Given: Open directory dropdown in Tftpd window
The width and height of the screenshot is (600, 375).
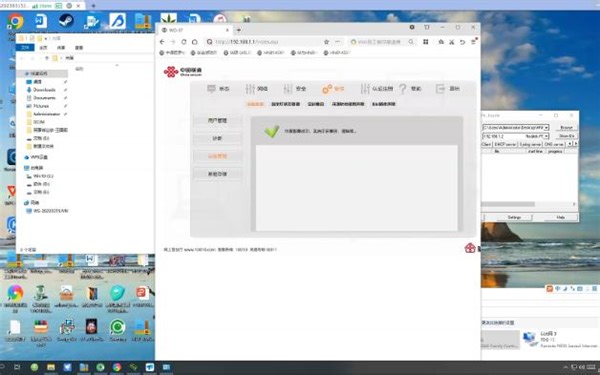Looking at the screenshot, I should (546, 127).
